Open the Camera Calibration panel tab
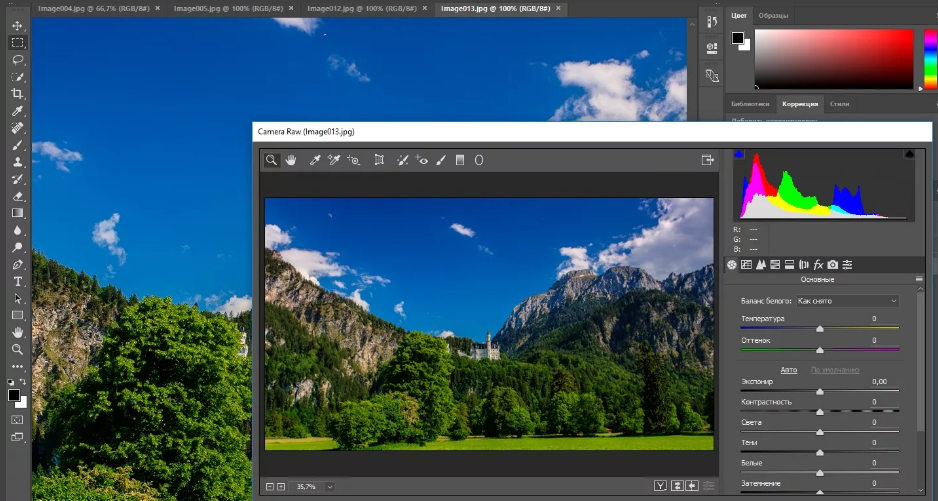This screenshot has height=501, width=938. pyautogui.click(x=833, y=265)
